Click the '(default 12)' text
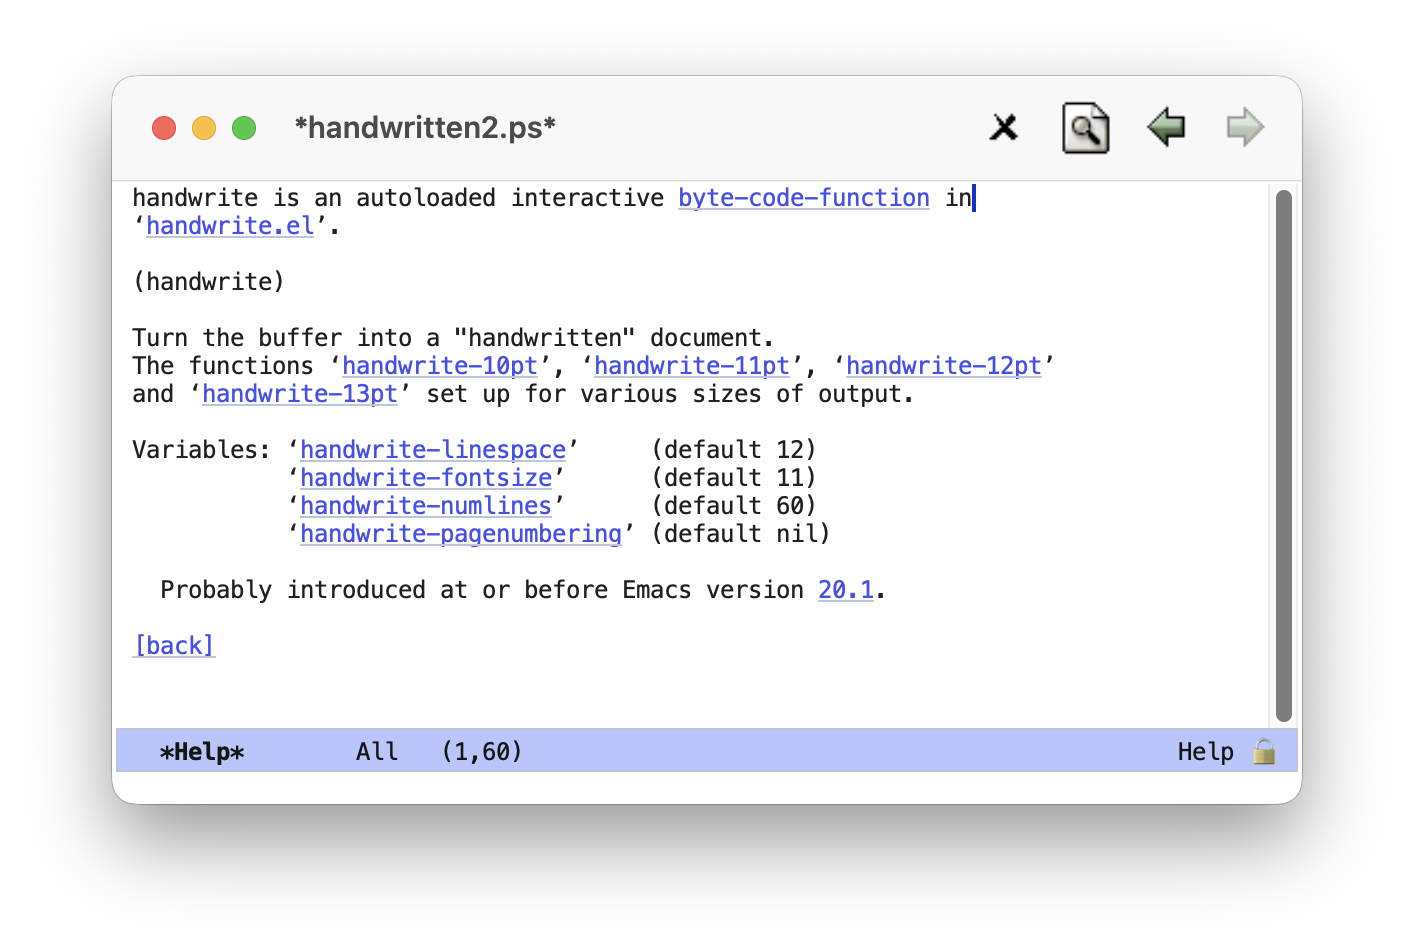The image size is (1414, 952). coord(734,450)
